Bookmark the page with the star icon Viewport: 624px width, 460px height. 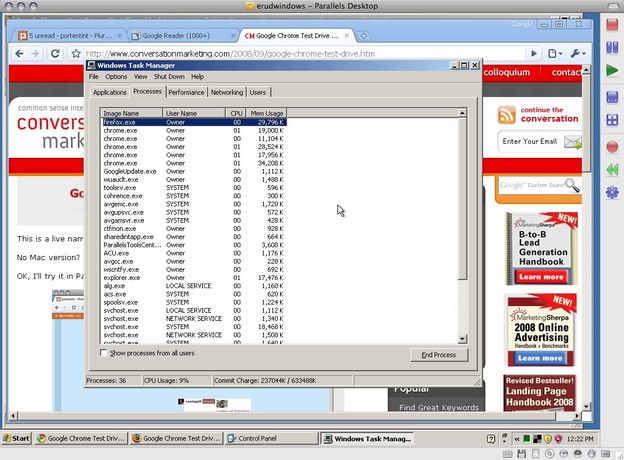tap(76, 53)
